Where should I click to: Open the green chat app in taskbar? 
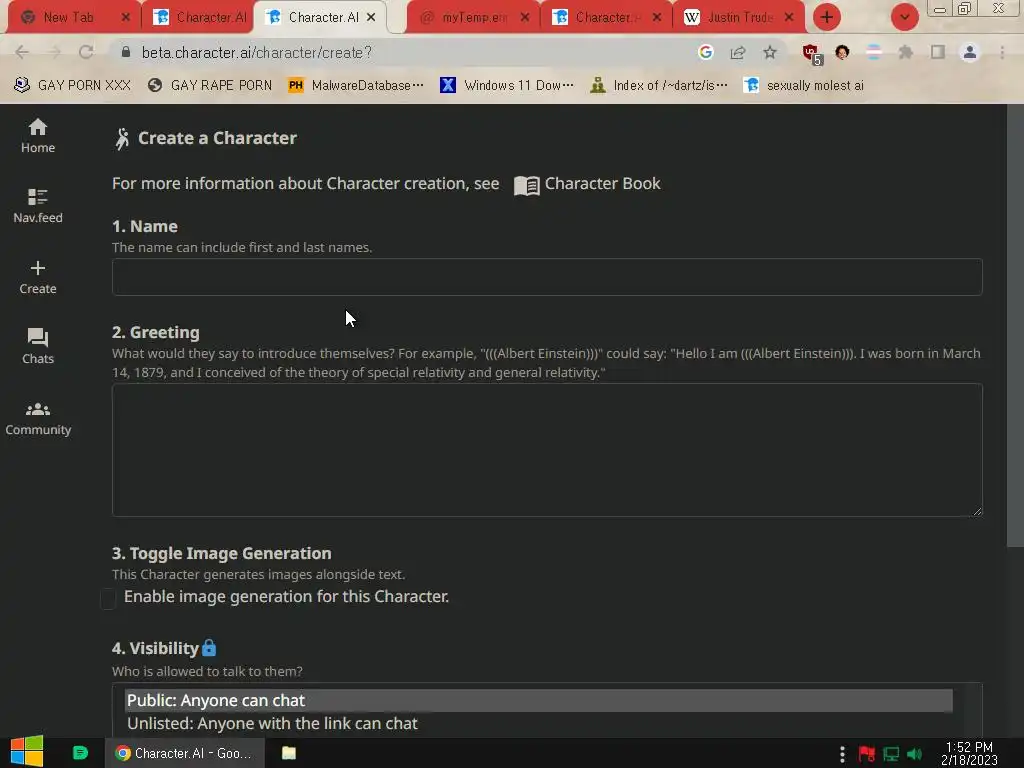click(80, 753)
